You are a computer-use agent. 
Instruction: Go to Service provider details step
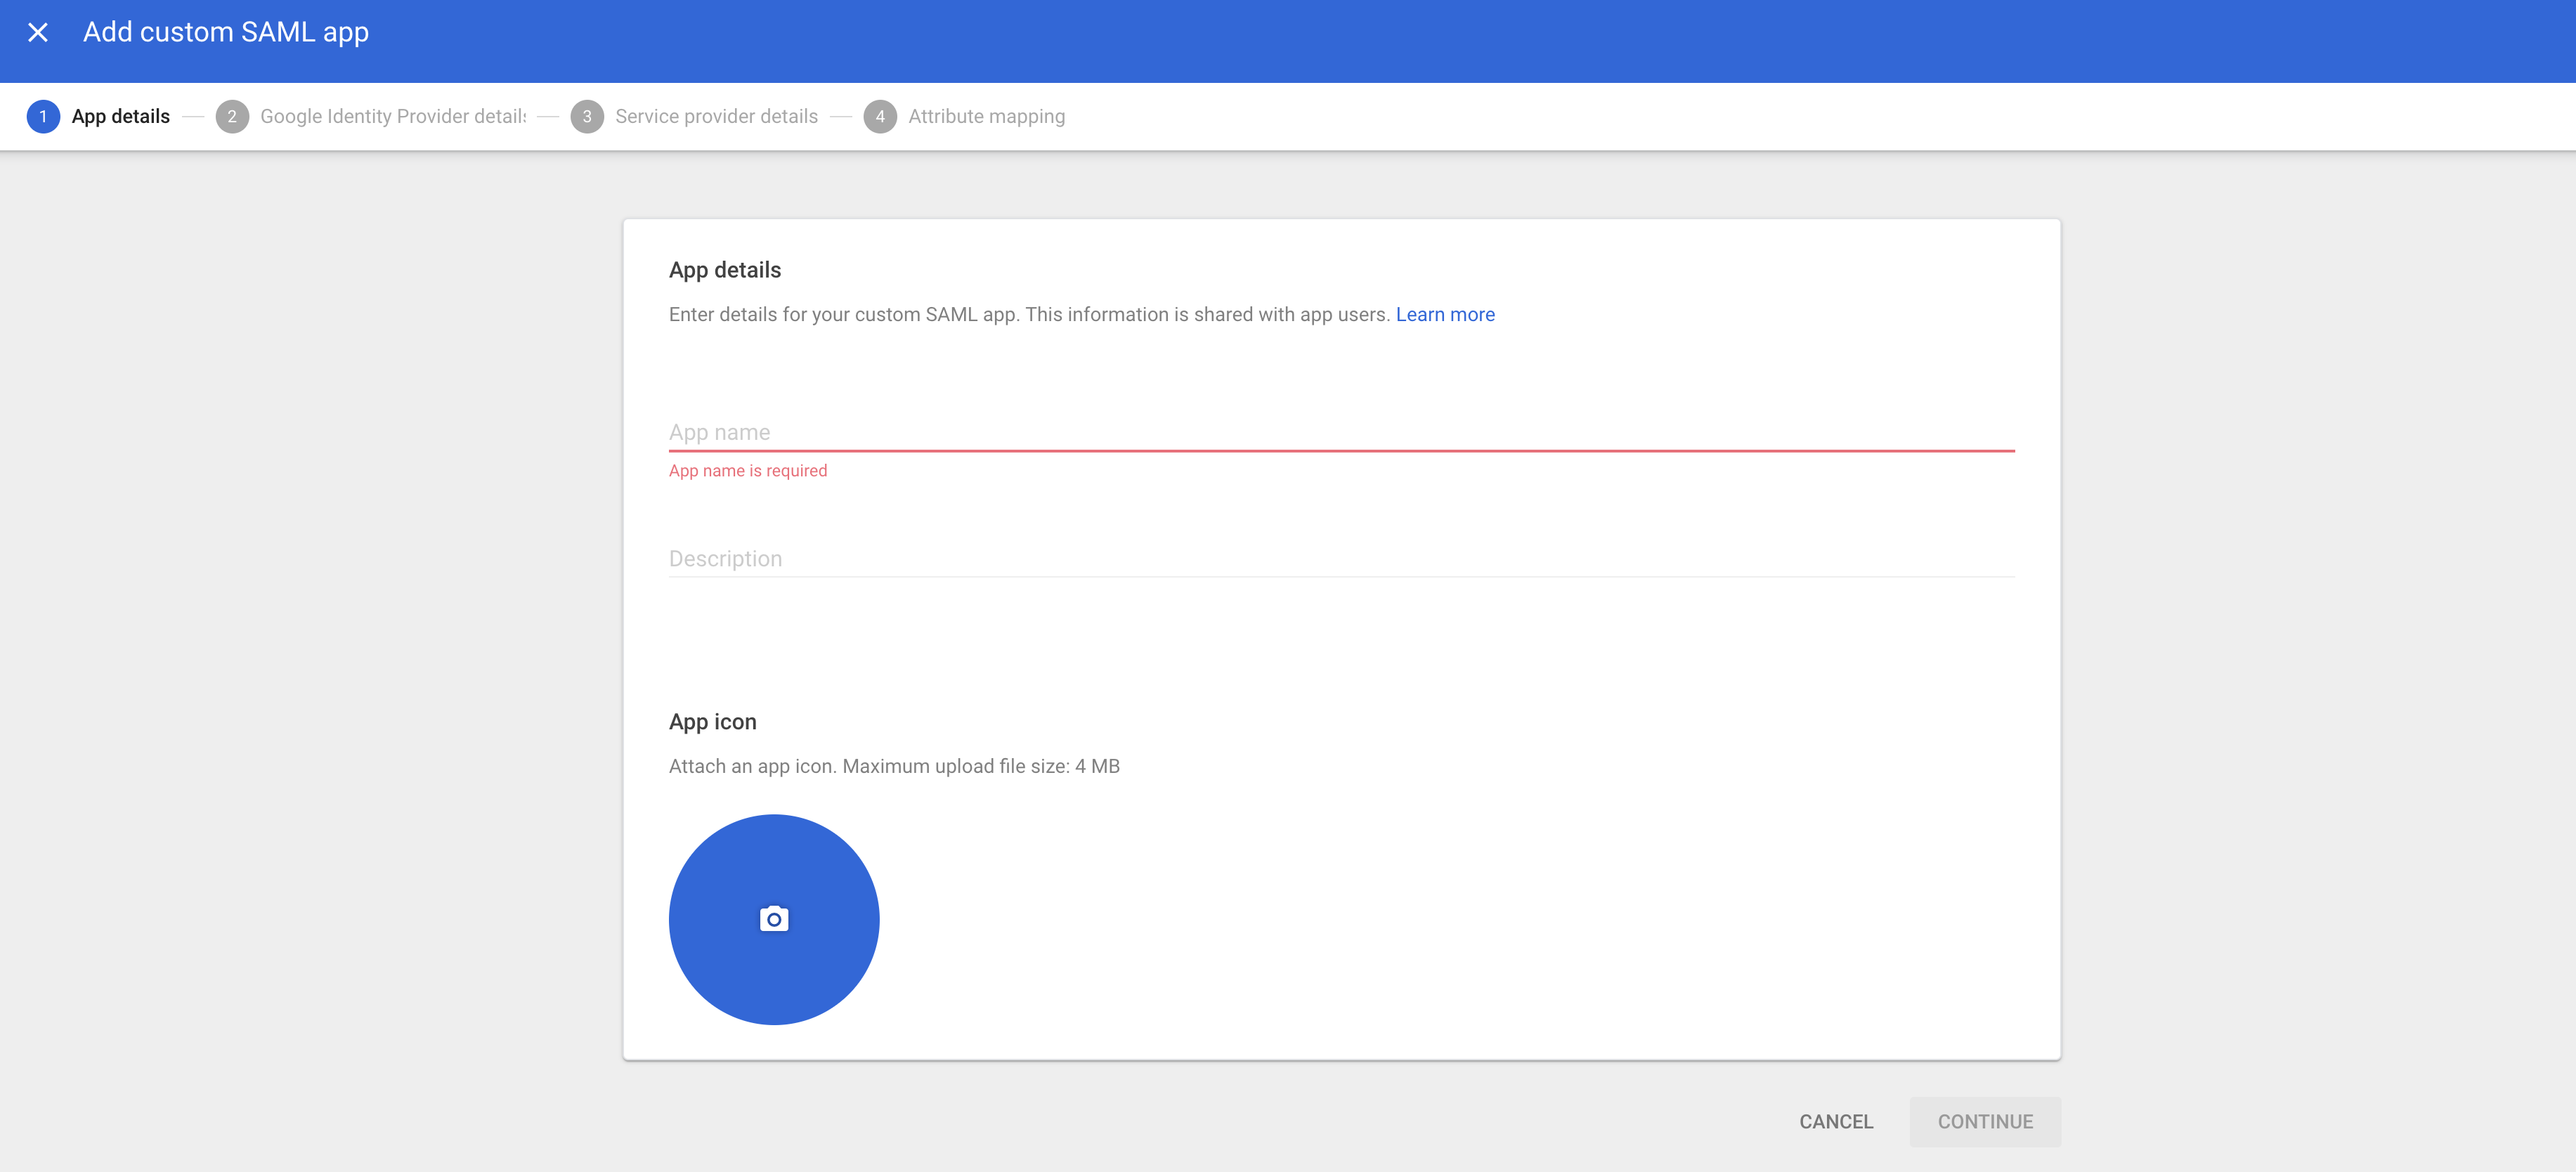pyautogui.click(x=716, y=116)
